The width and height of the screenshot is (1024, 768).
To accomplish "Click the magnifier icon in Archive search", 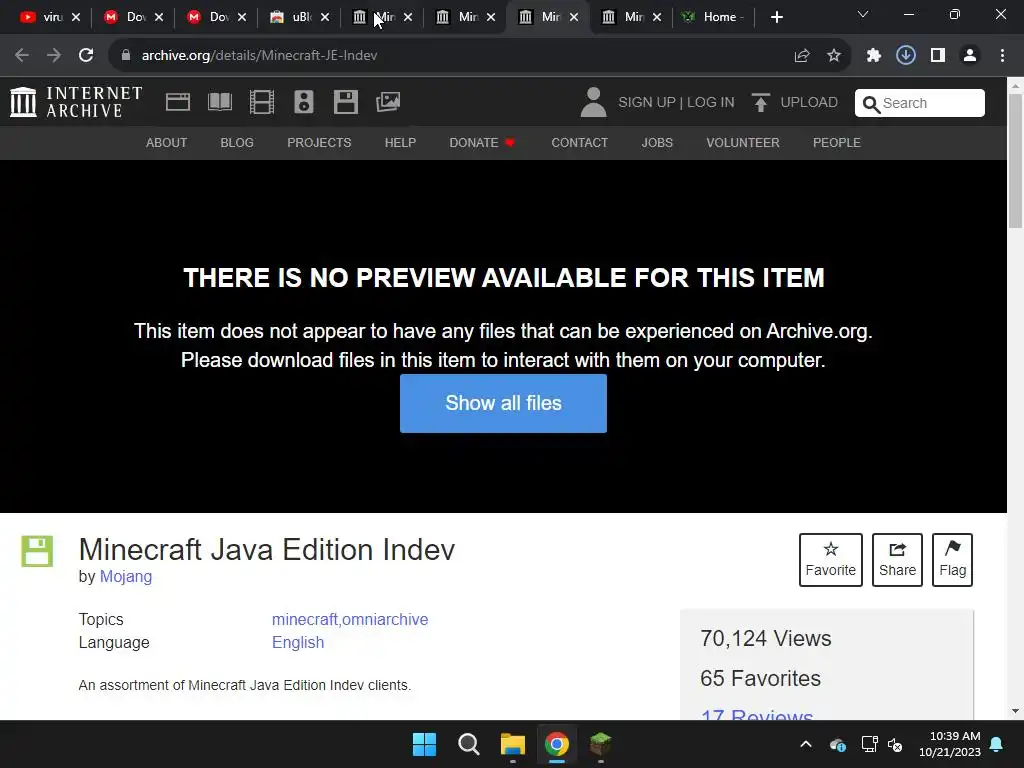I will tap(871, 104).
